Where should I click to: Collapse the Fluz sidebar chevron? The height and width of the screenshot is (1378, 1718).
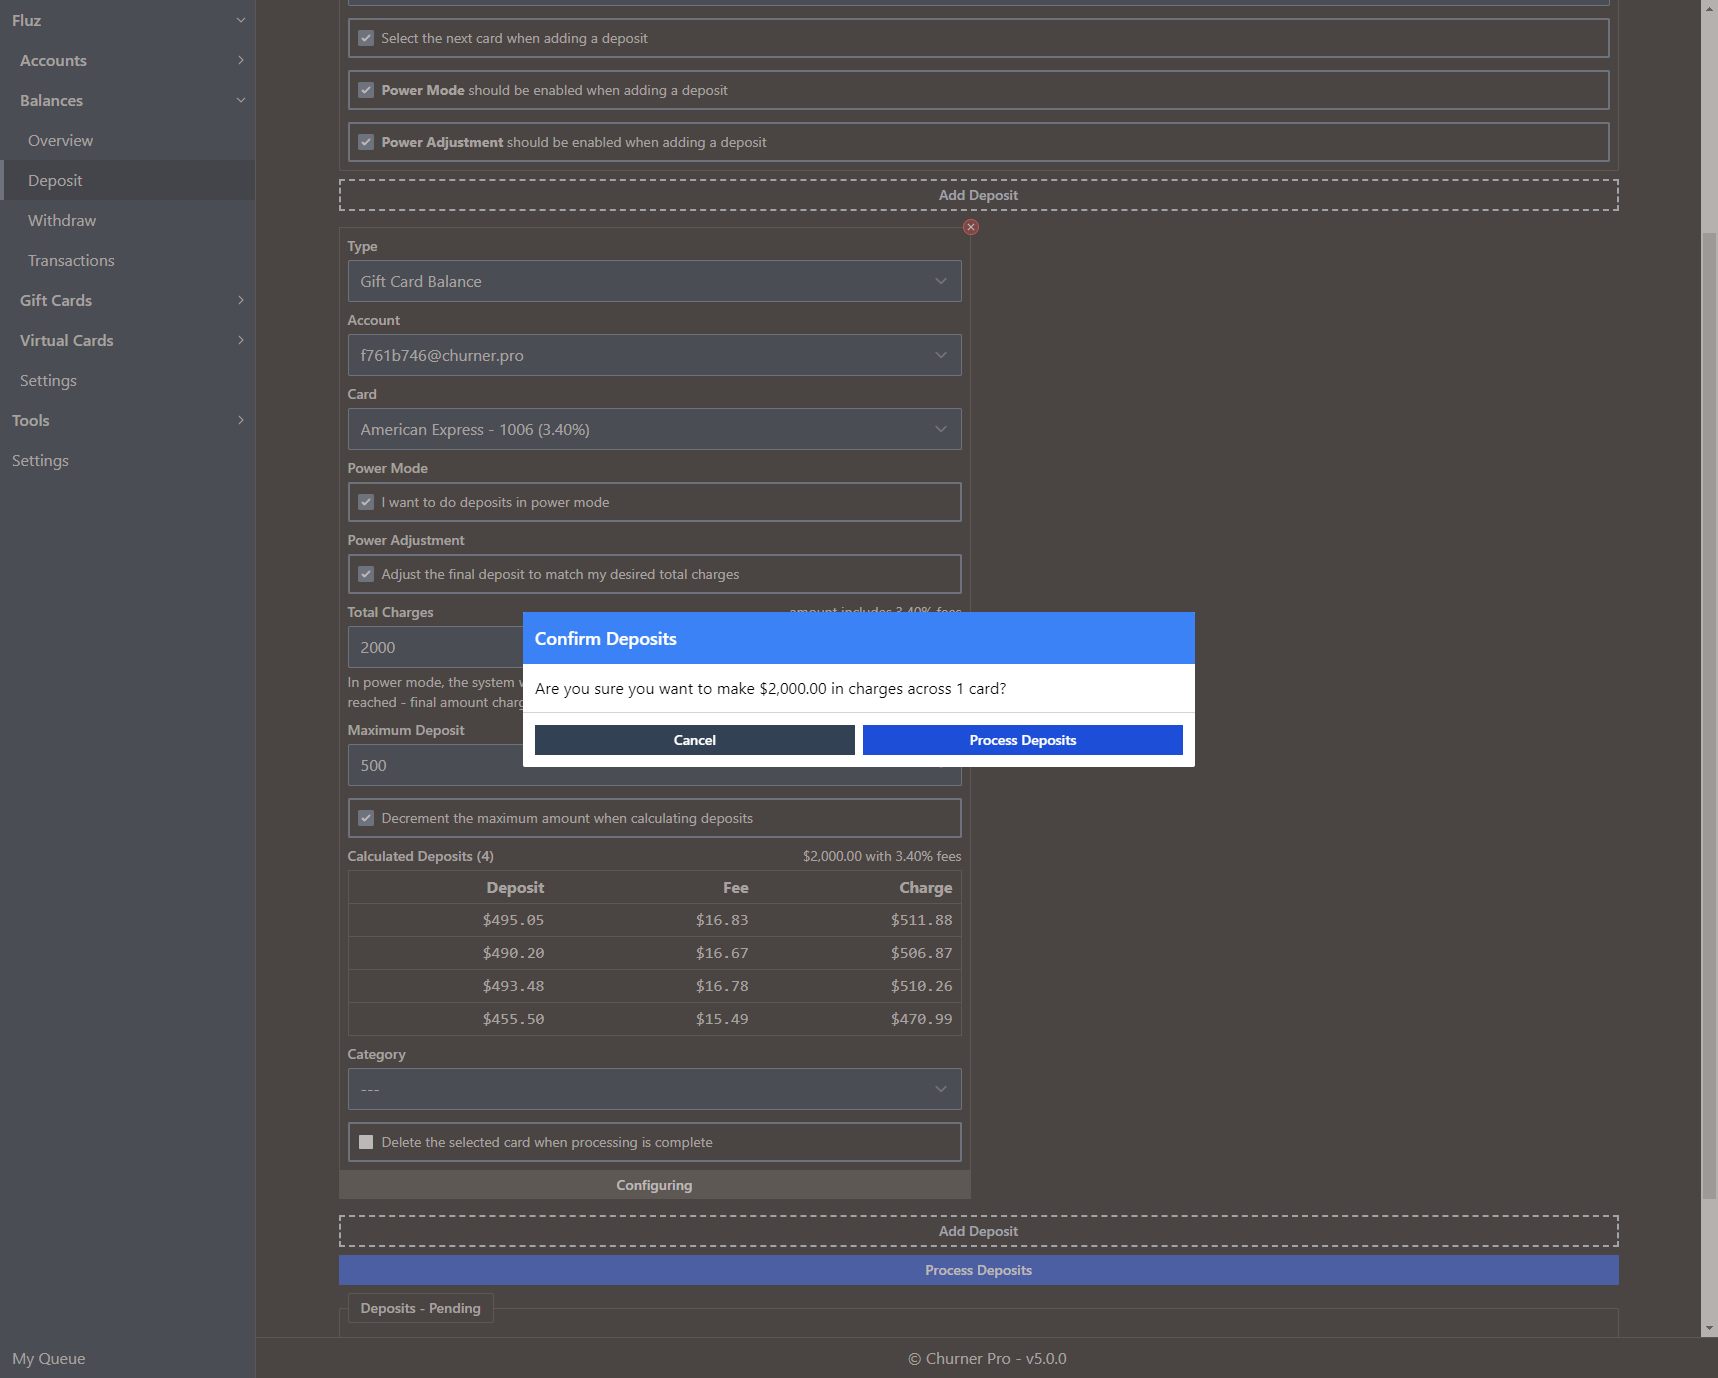coord(240,20)
